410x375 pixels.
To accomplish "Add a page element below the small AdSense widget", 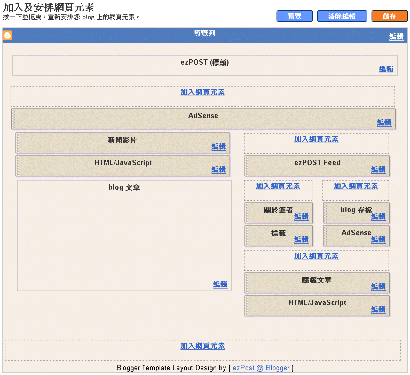I will point(316,256).
